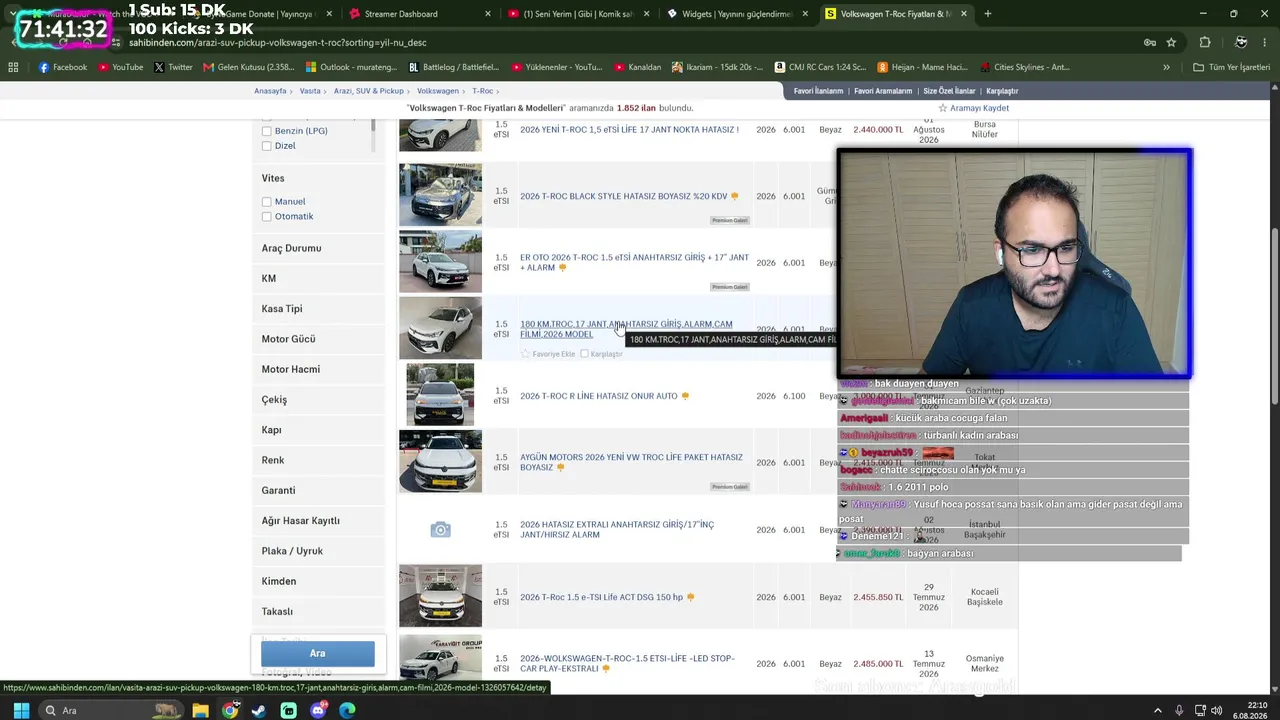Open the Battlelog bookmark
Viewport: 1280px width, 720px height.
point(454,67)
